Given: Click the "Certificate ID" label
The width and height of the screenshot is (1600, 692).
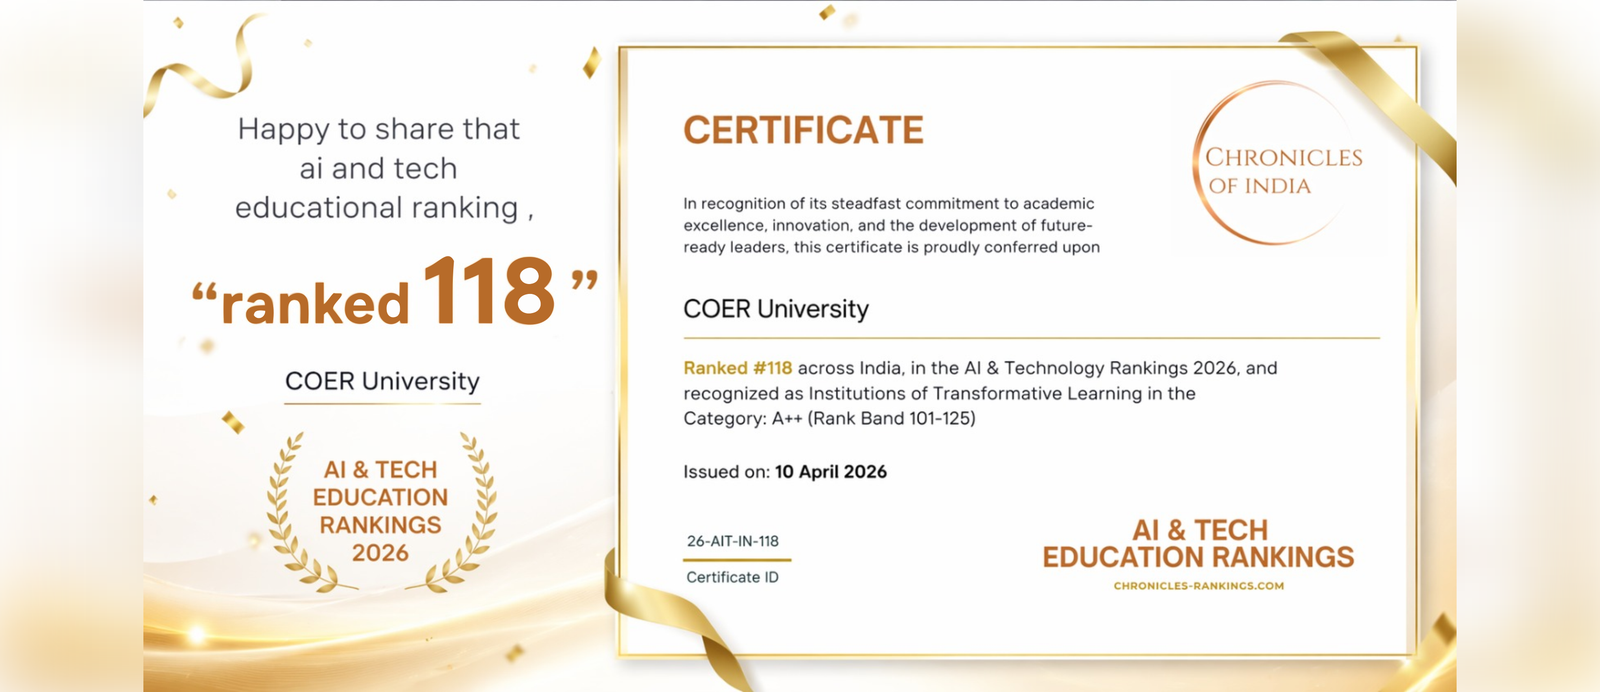Looking at the screenshot, I should [732, 577].
